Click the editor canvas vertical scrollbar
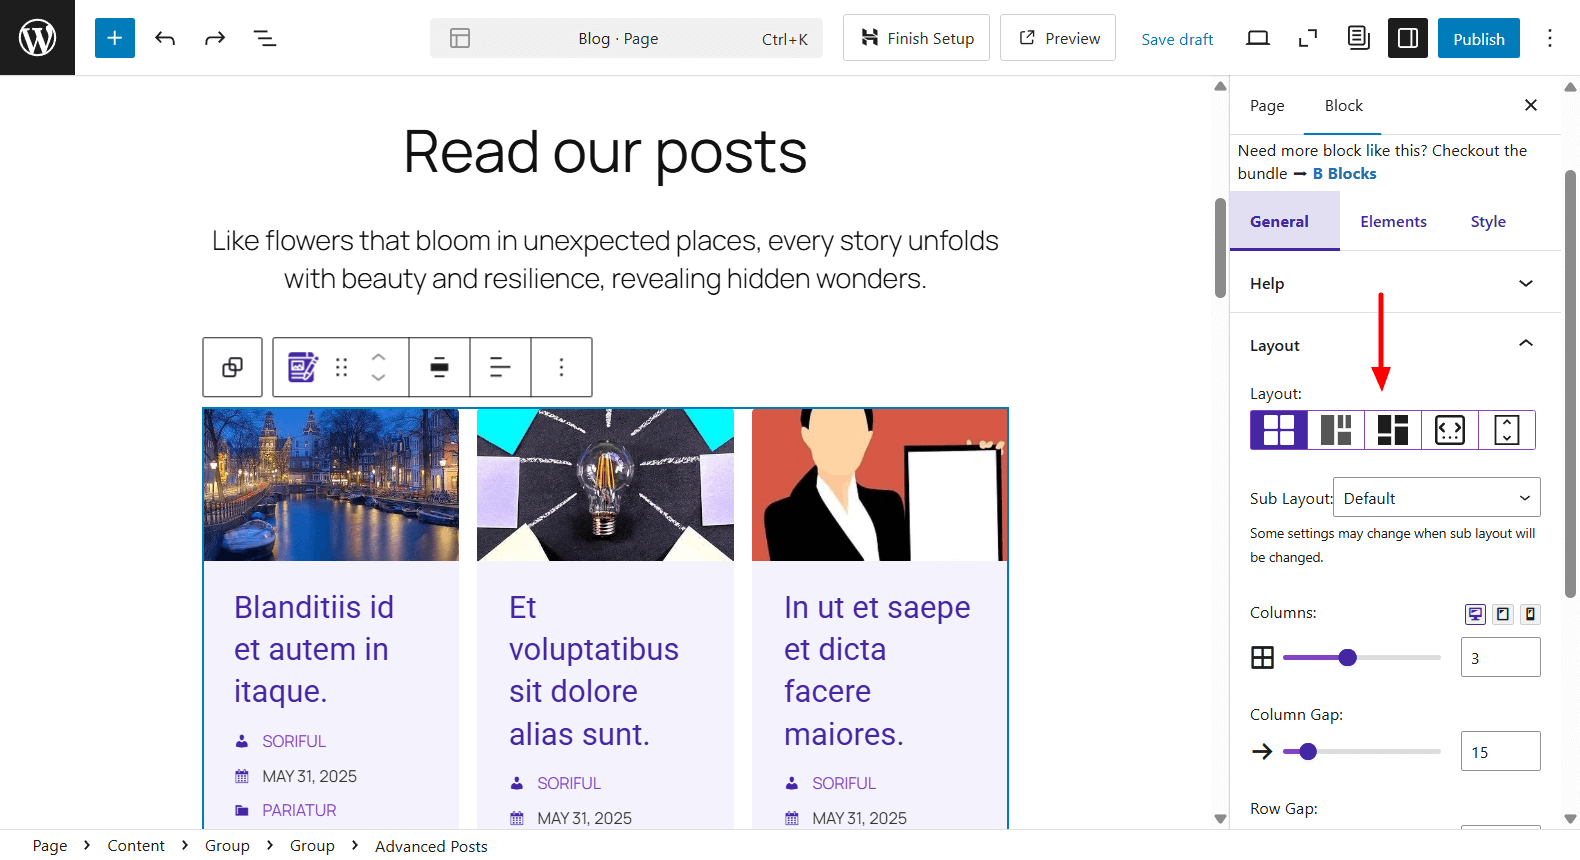 [x=1220, y=248]
